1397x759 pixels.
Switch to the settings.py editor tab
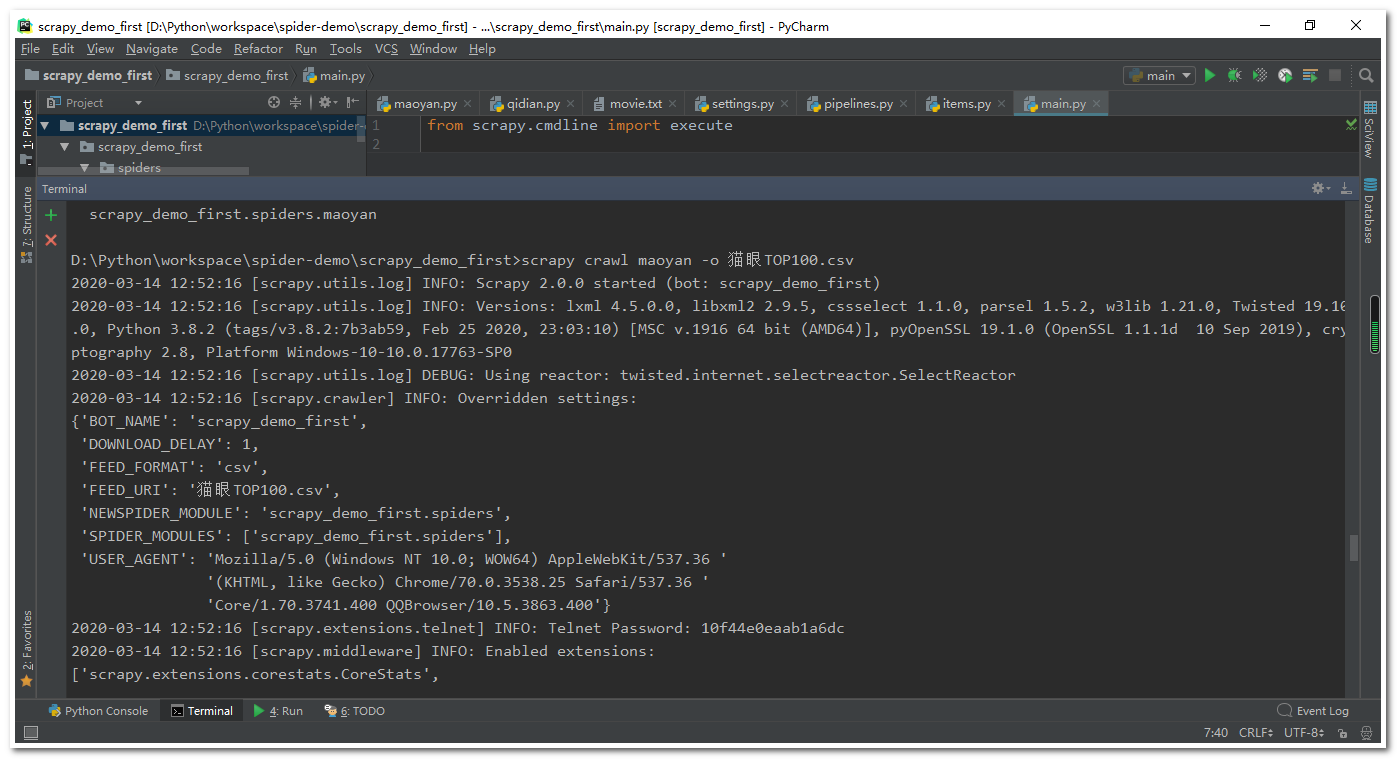[742, 104]
